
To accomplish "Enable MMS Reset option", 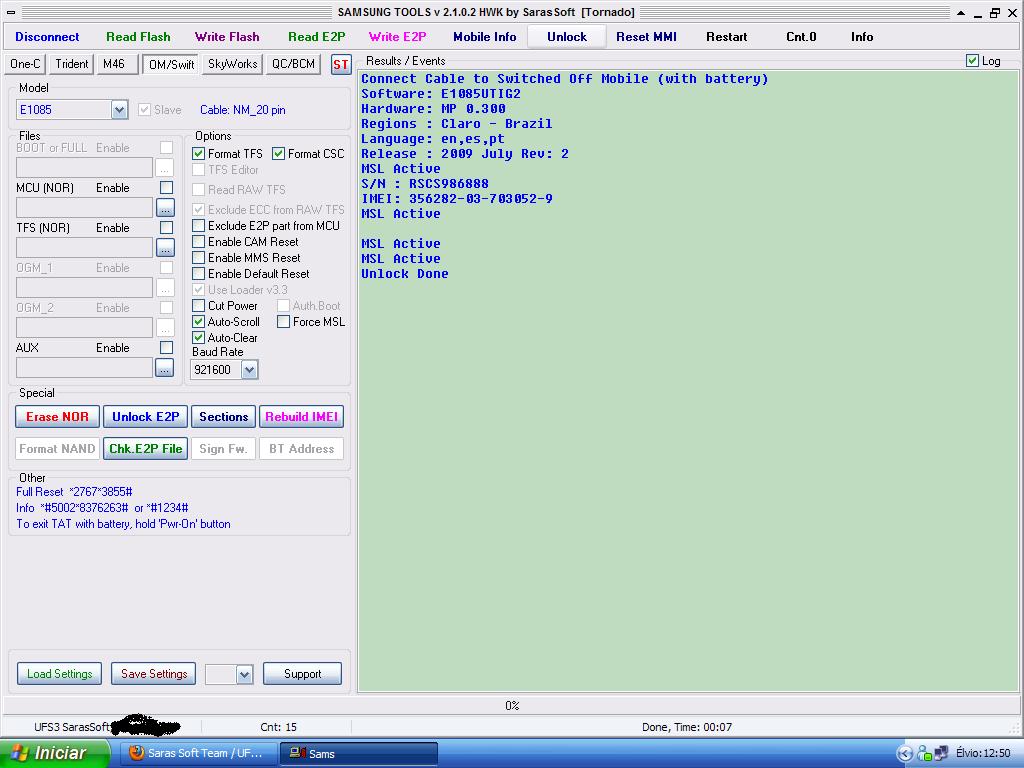I will click(199, 258).
